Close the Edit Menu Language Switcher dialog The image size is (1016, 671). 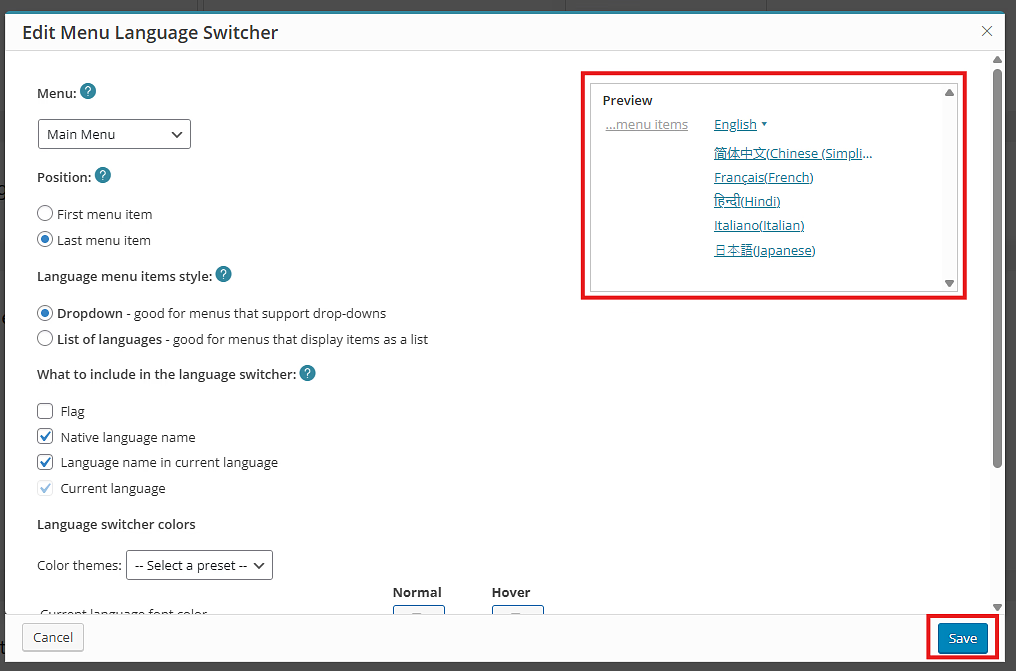pyautogui.click(x=987, y=31)
